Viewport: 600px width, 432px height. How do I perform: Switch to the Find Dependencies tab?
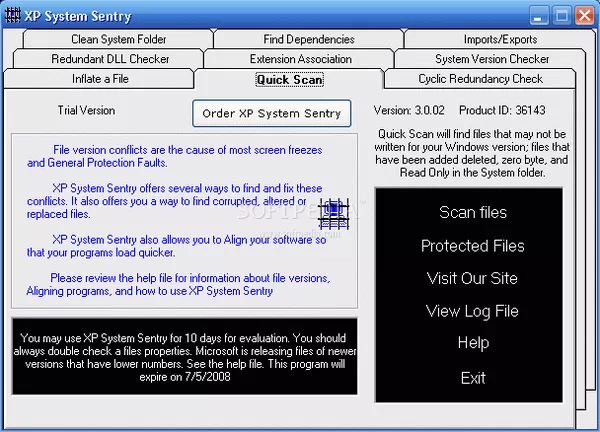(309, 39)
